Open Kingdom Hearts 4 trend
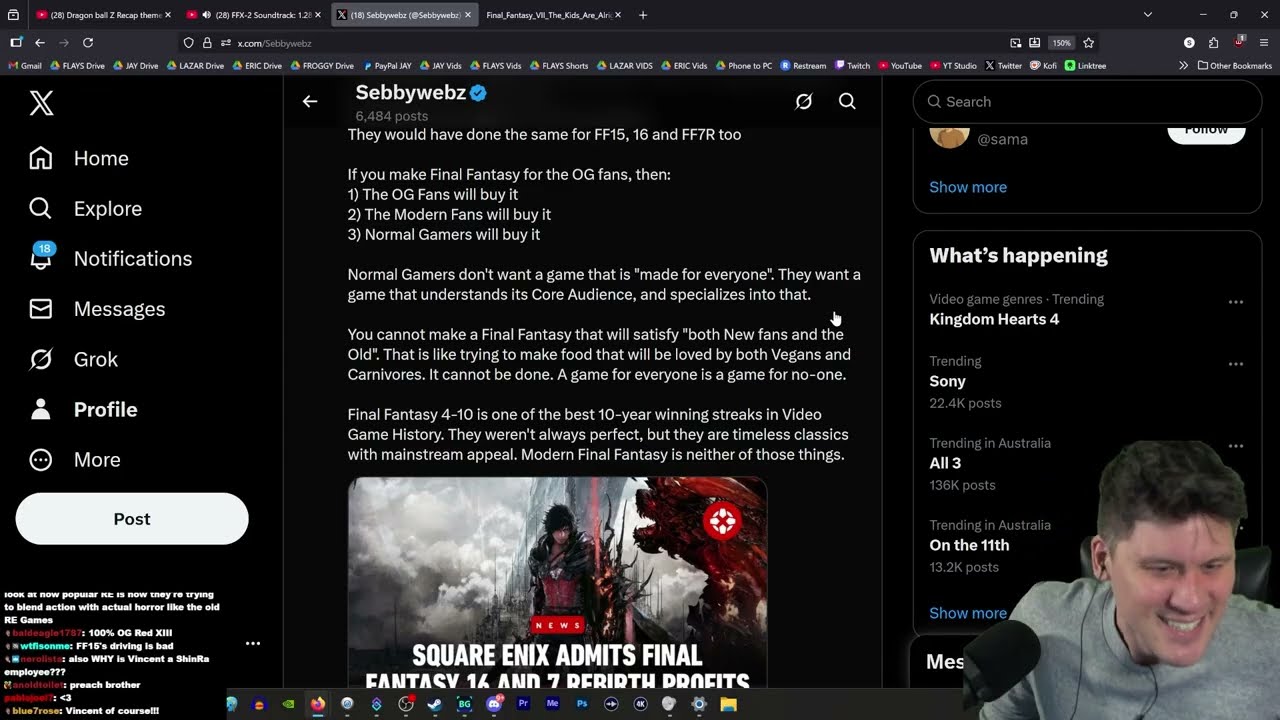 tap(994, 319)
